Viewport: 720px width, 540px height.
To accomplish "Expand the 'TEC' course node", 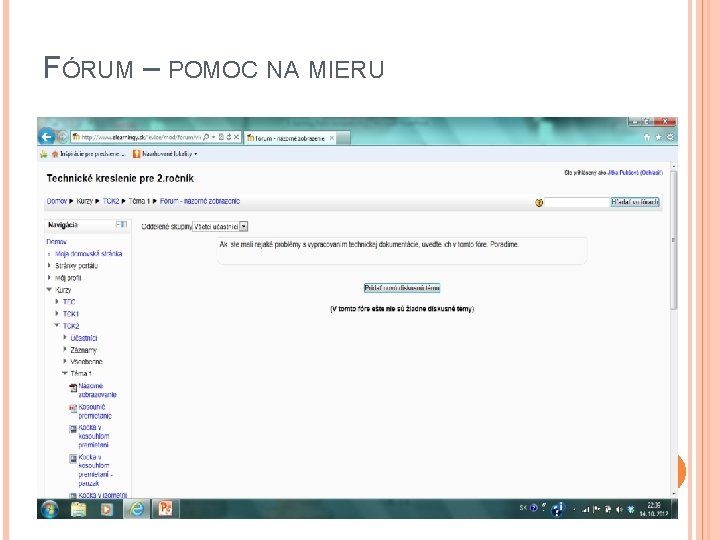I will pos(57,302).
